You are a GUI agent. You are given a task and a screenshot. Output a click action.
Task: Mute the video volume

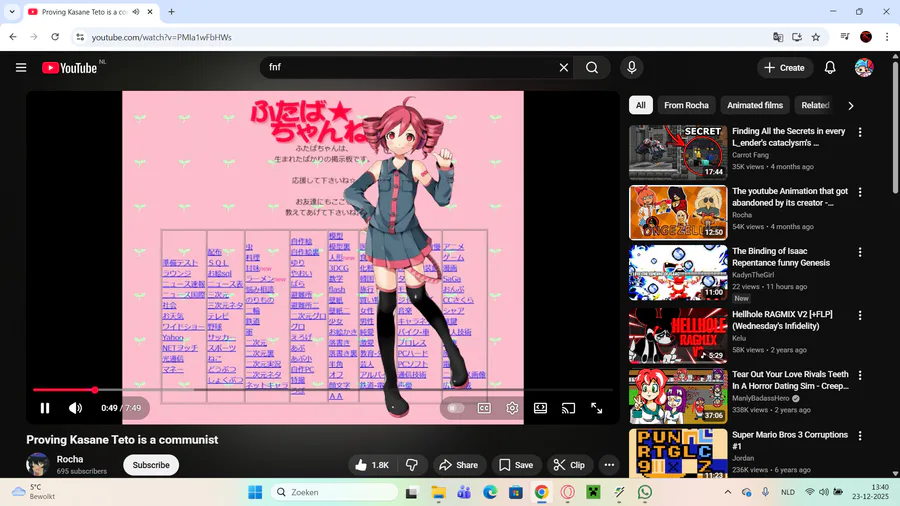(75, 408)
